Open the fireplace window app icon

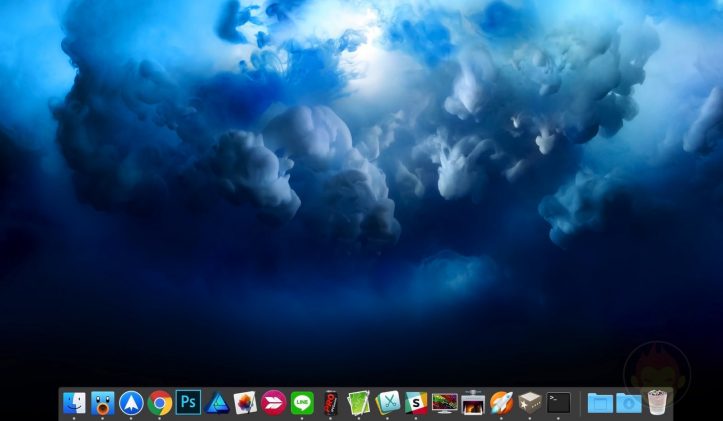pos(473,403)
